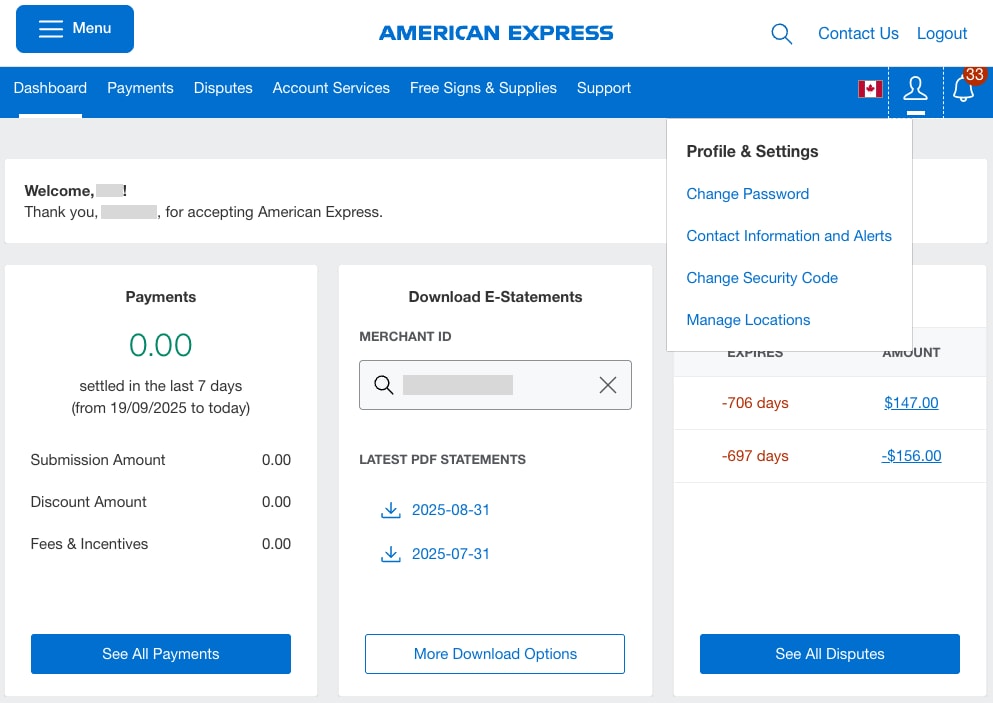This screenshot has width=993, height=703.
Task: Open More Download Options
Action: point(494,653)
